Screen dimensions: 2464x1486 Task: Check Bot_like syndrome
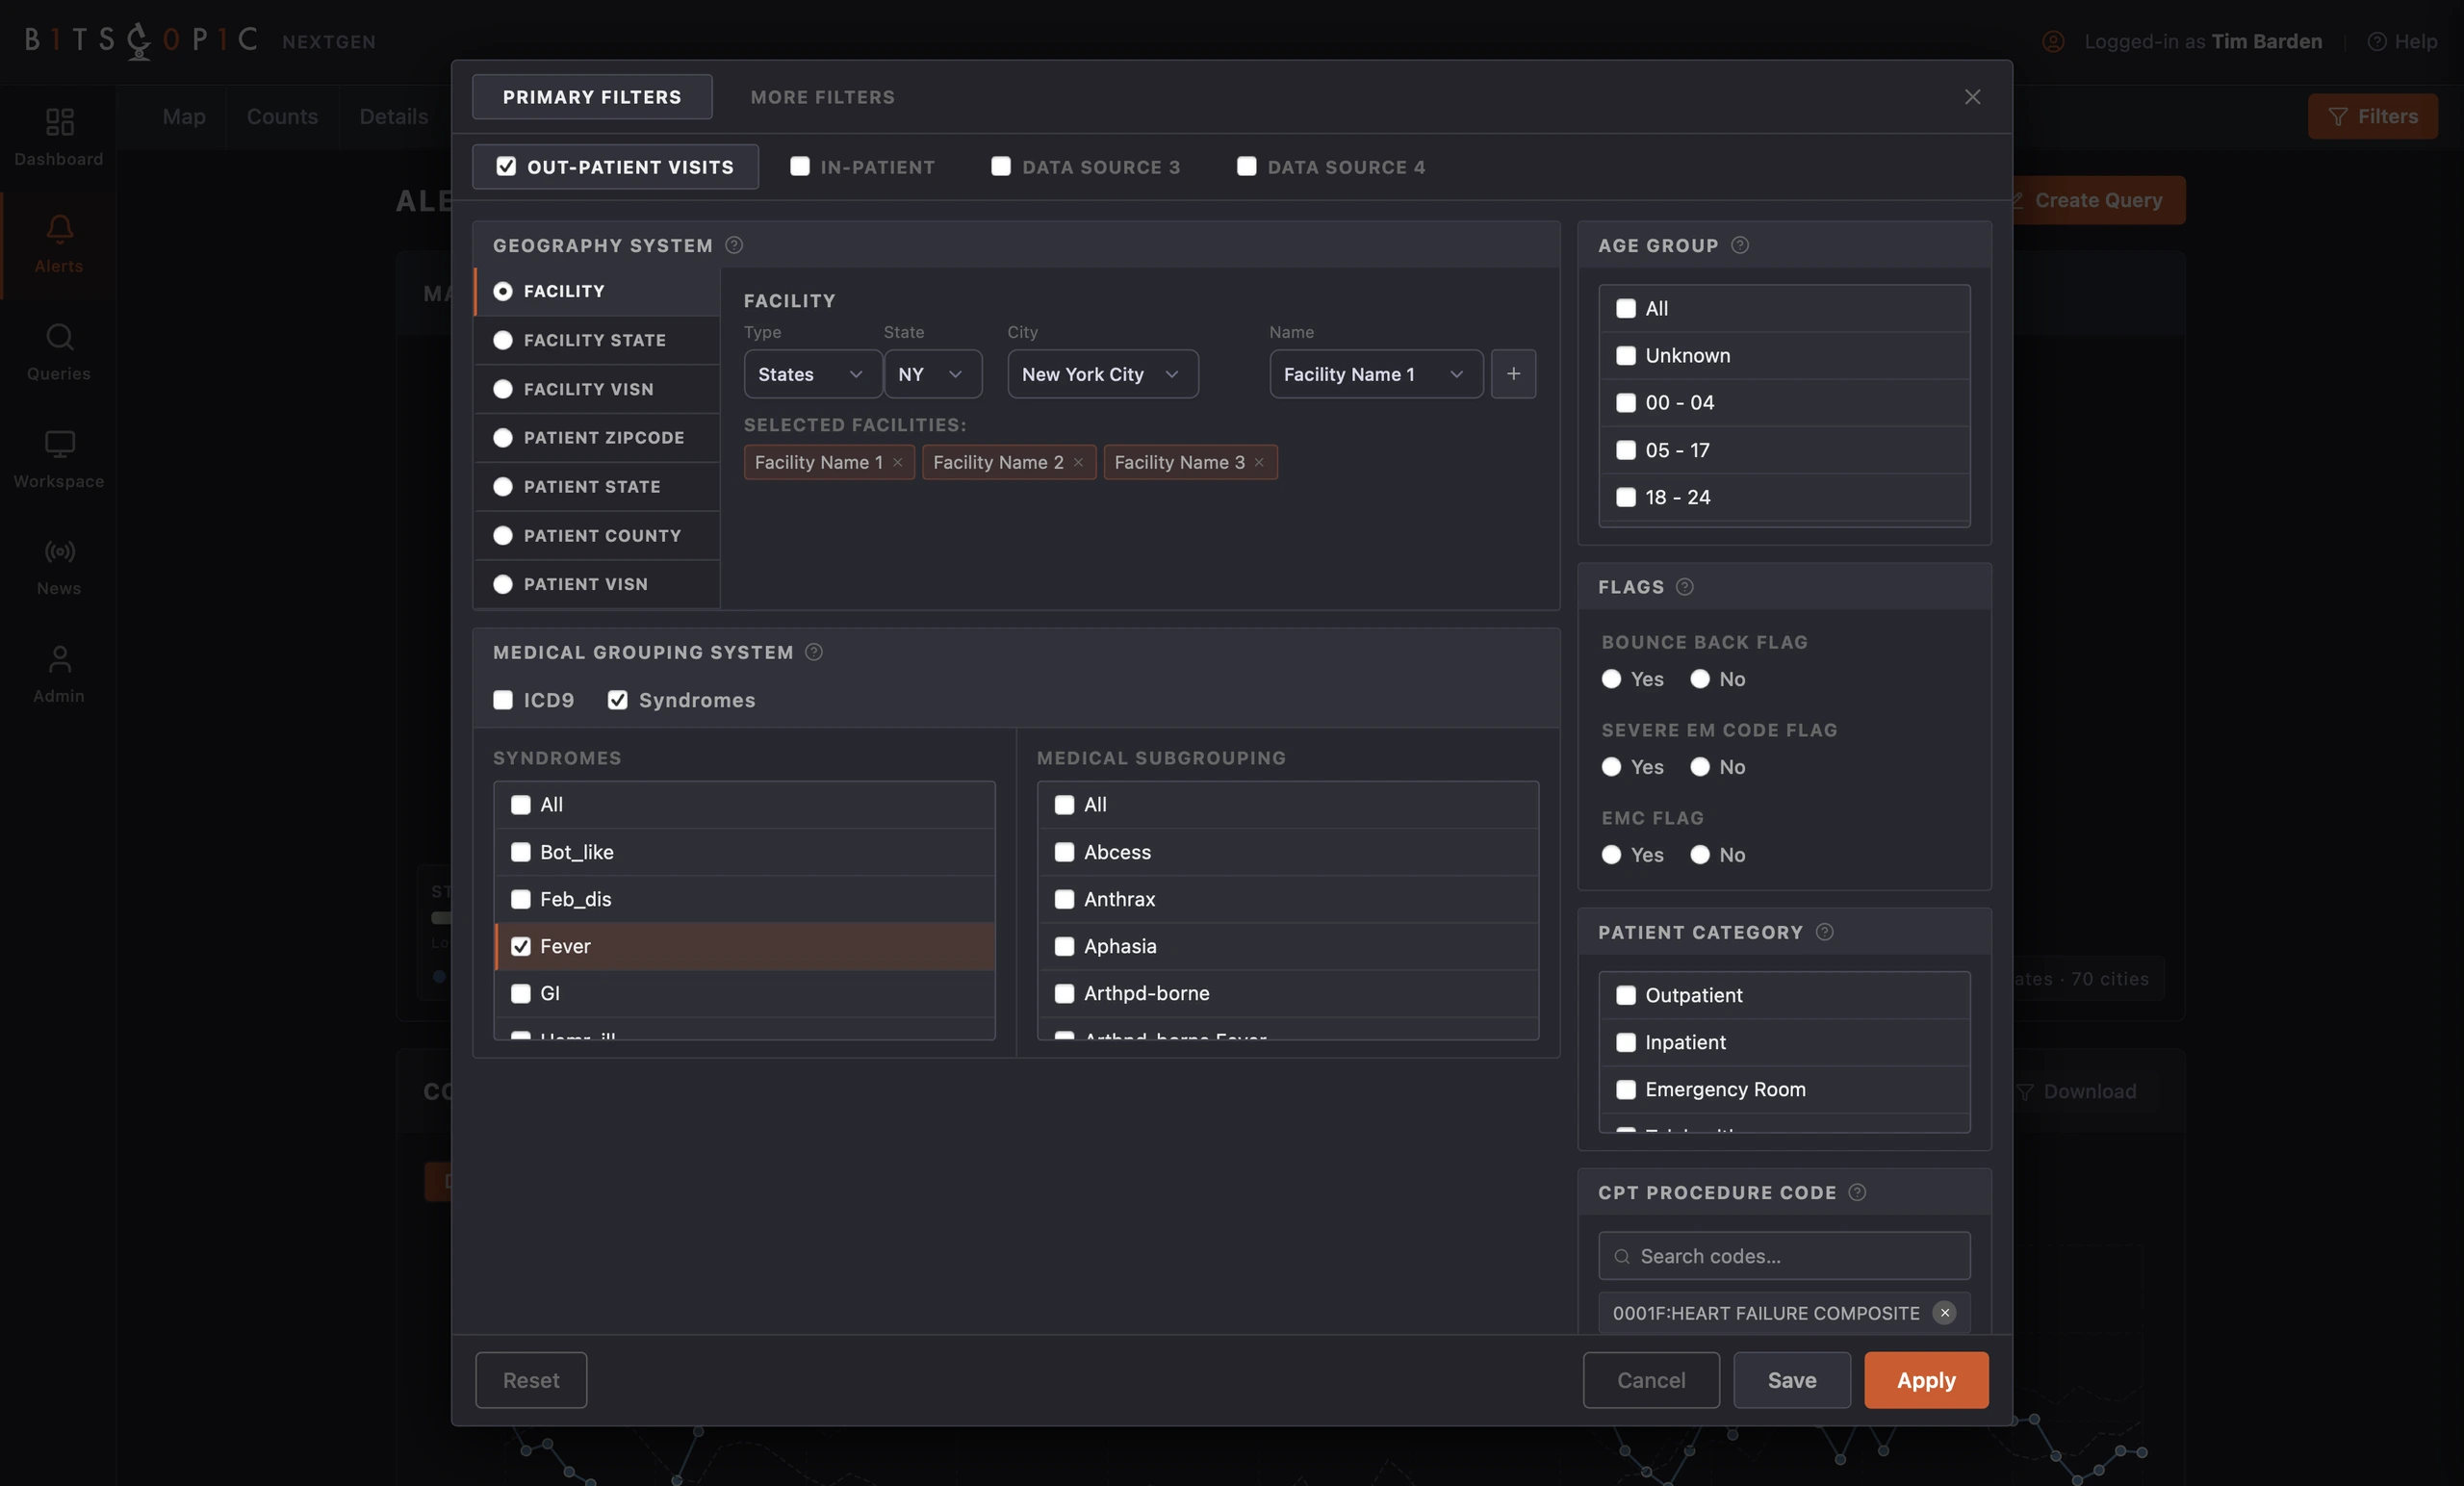[x=521, y=852]
